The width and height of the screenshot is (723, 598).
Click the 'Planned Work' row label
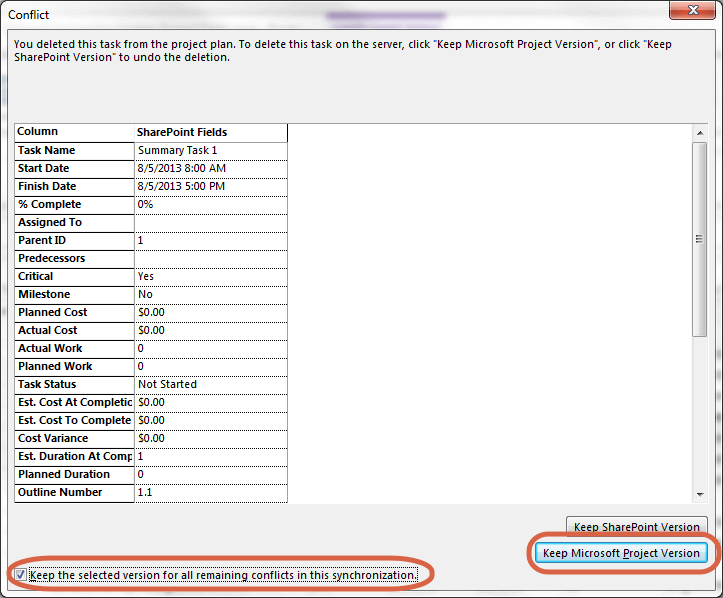(55, 366)
